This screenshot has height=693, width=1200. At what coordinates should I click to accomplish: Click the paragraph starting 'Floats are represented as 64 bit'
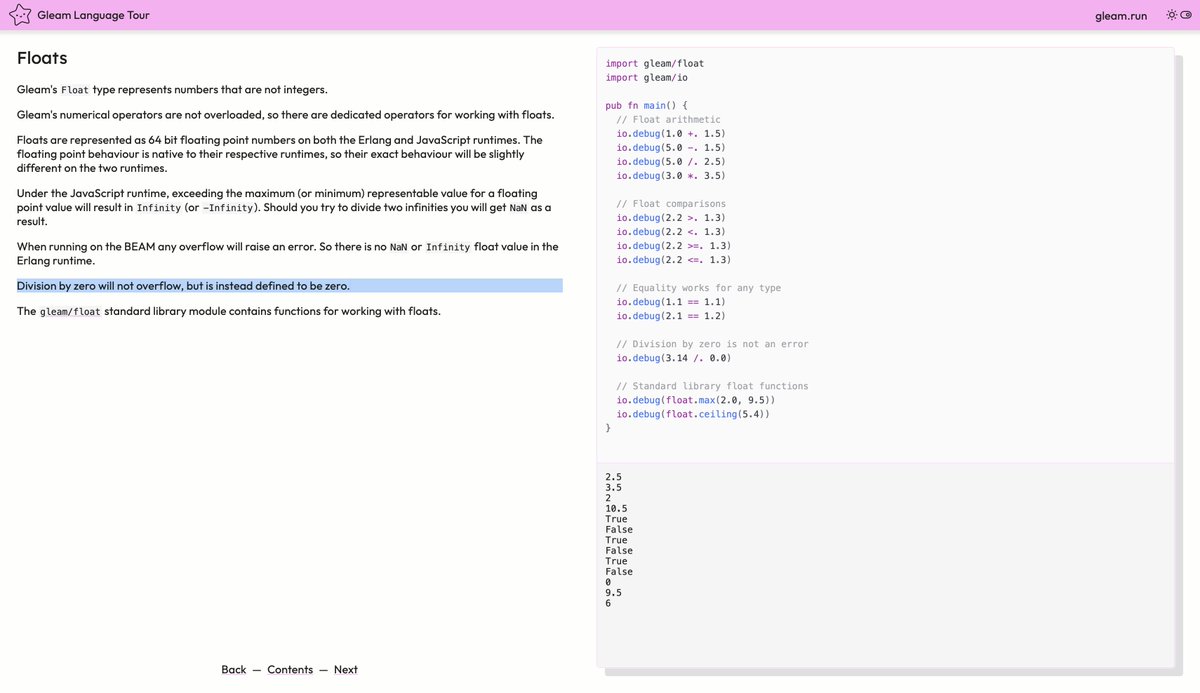(x=280, y=154)
